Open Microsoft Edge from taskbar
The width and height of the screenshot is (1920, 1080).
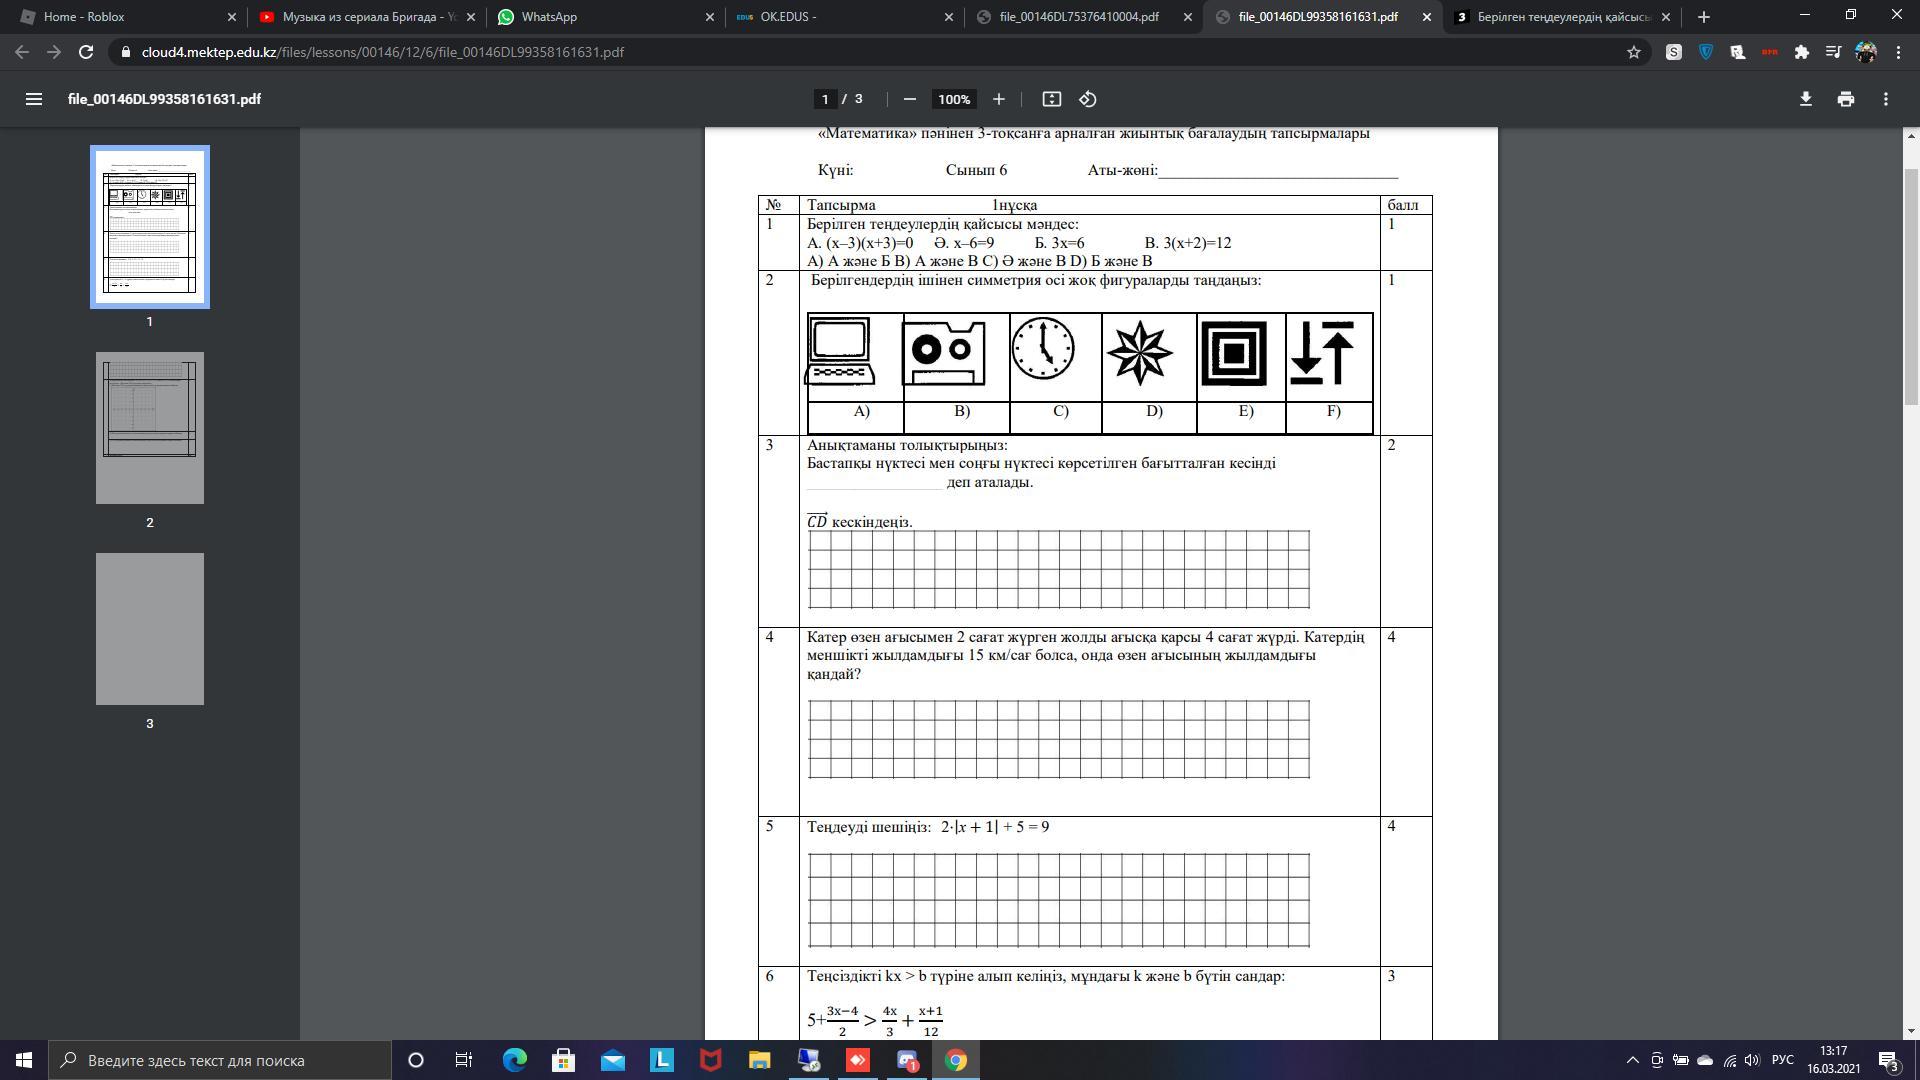tap(515, 1060)
